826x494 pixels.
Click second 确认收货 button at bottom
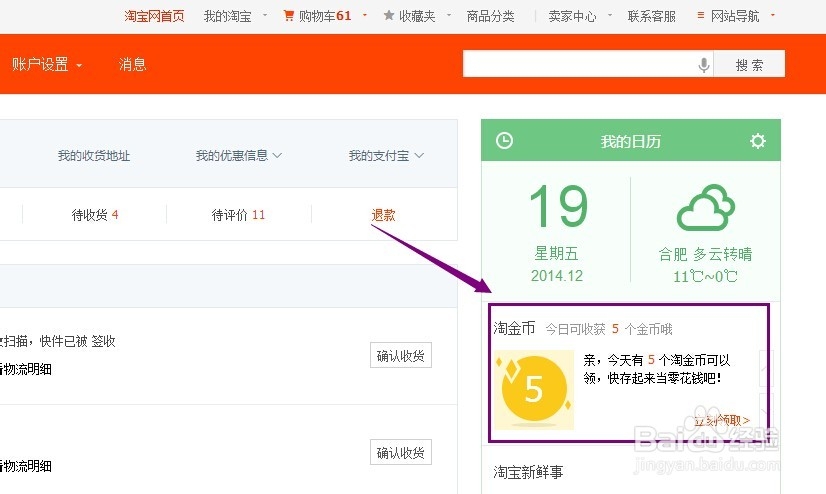click(x=401, y=452)
